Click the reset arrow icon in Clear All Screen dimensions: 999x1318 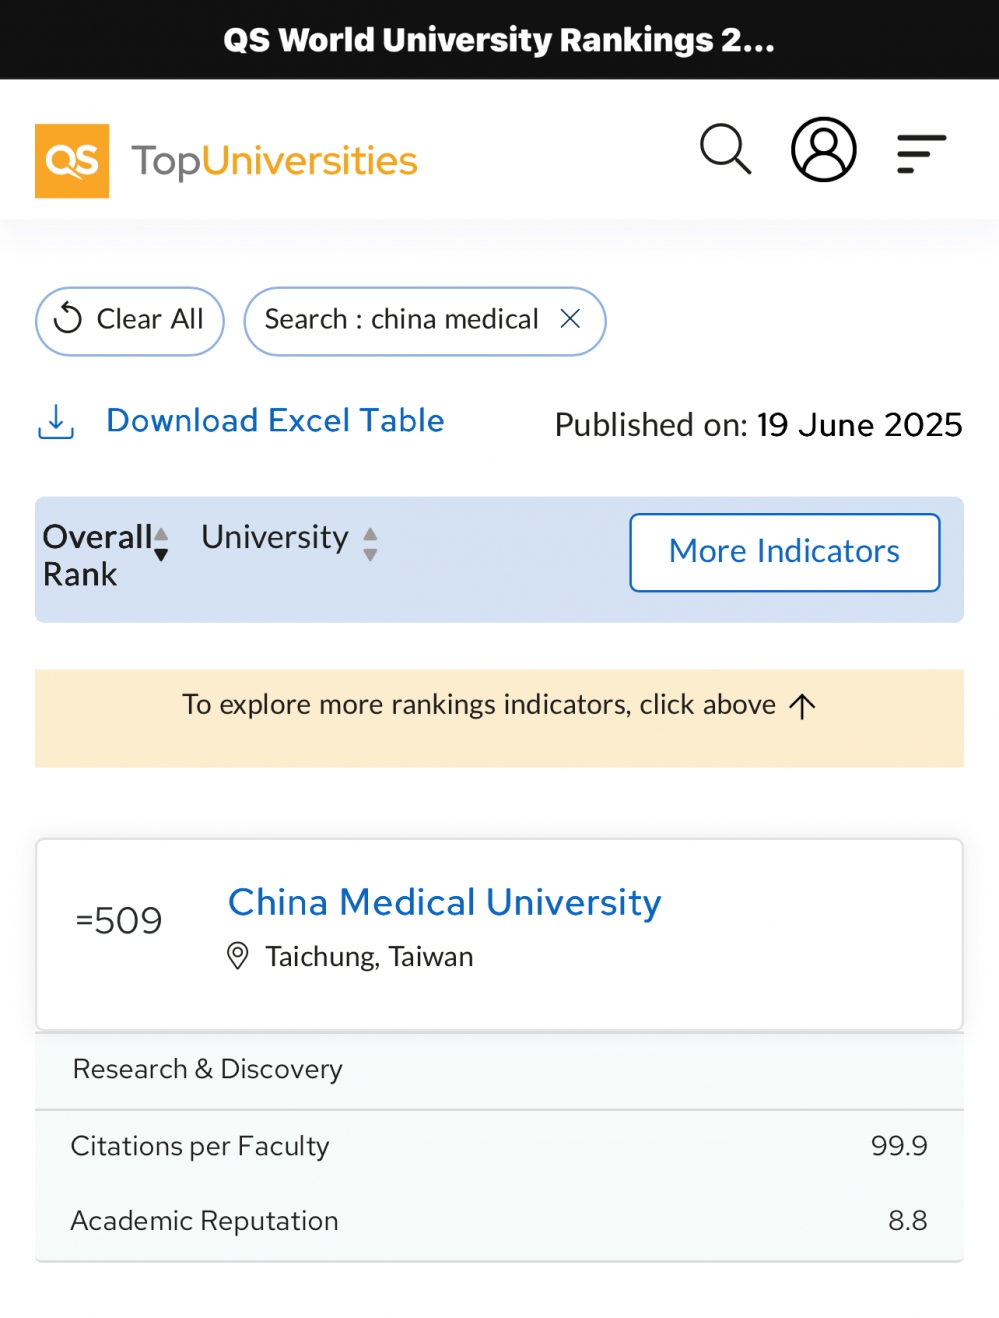point(68,319)
